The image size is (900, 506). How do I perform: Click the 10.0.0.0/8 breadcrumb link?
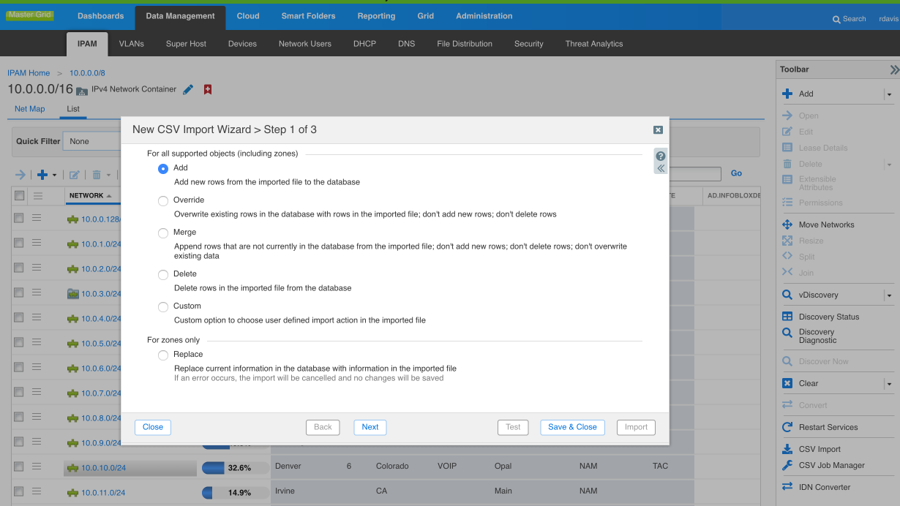[87, 73]
